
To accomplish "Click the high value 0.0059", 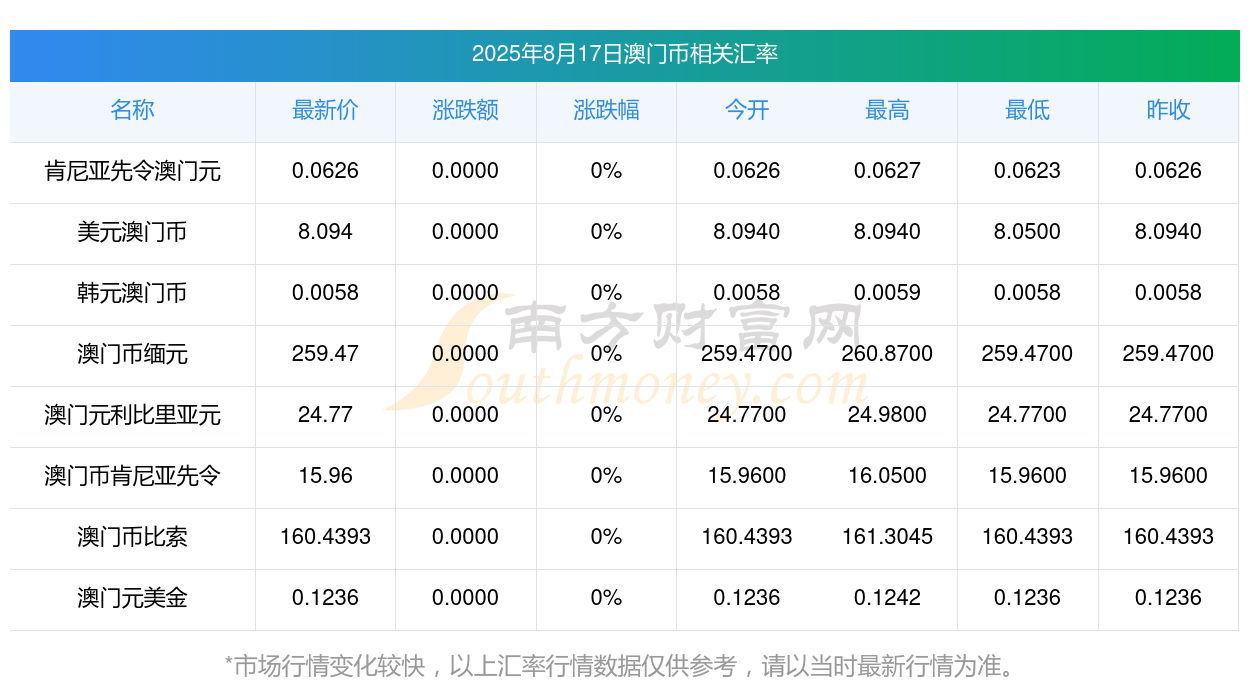I will click(887, 293).
